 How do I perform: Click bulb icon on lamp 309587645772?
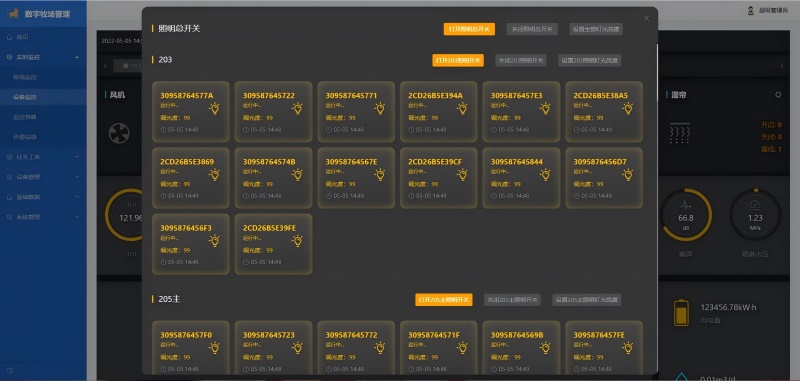tap(380, 348)
